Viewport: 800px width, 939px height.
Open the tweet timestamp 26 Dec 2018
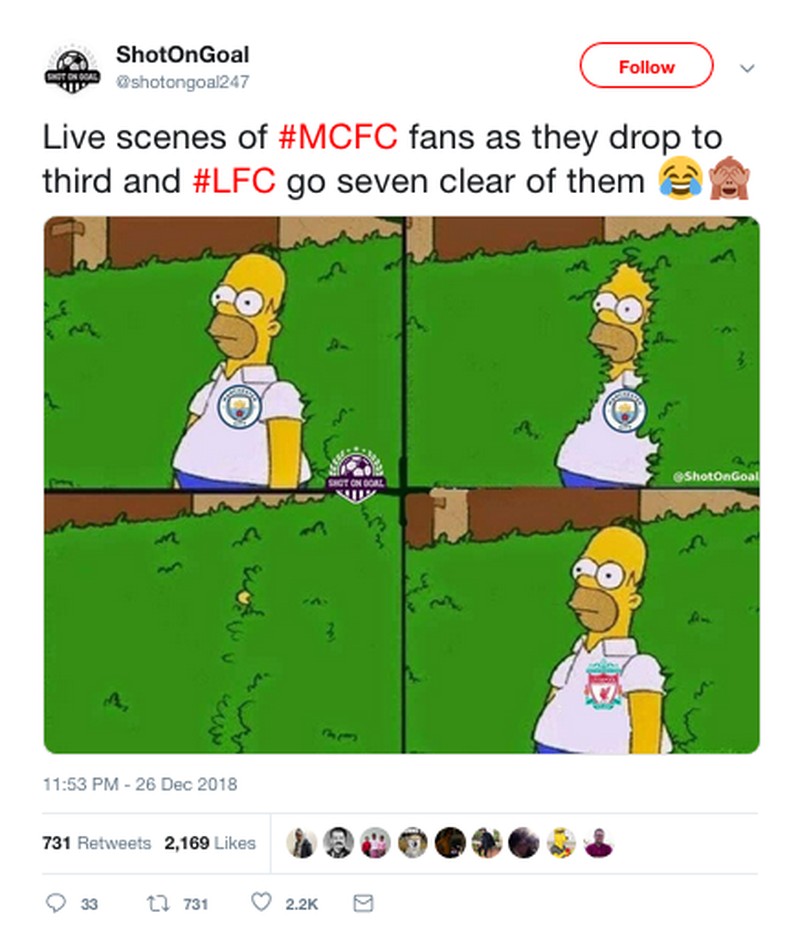click(x=139, y=784)
